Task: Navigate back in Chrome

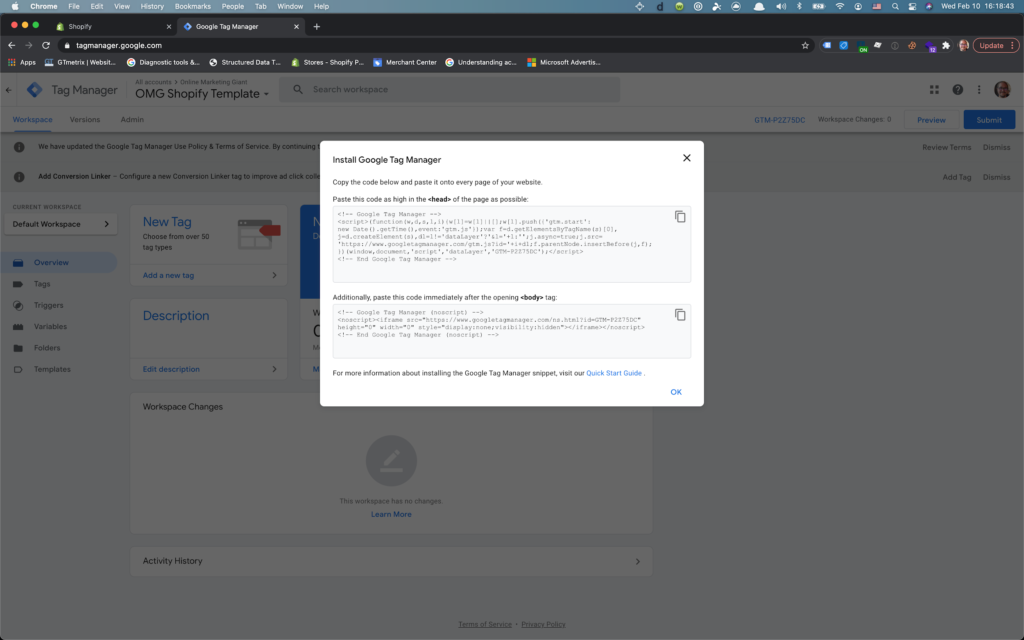Action: coord(11,45)
